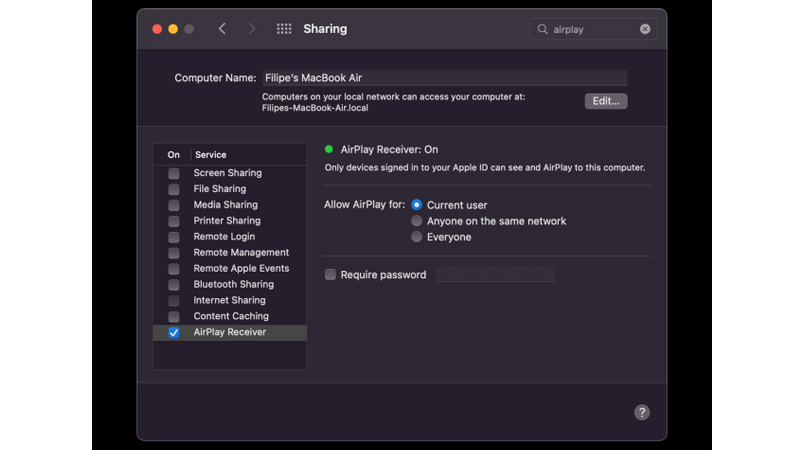Uncheck the AirPlay Receiver checkbox
799x450 pixels.
pyautogui.click(x=174, y=332)
